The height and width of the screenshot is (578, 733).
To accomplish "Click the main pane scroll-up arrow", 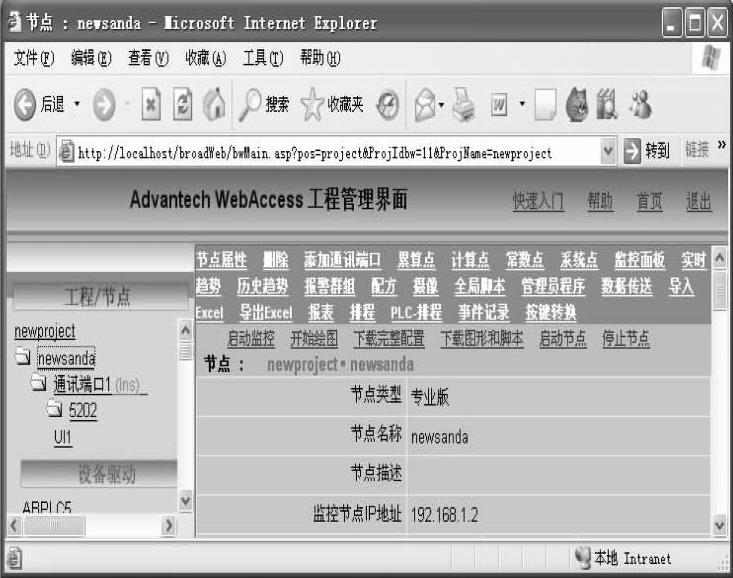I will pyautogui.click(x=720, y=257).
